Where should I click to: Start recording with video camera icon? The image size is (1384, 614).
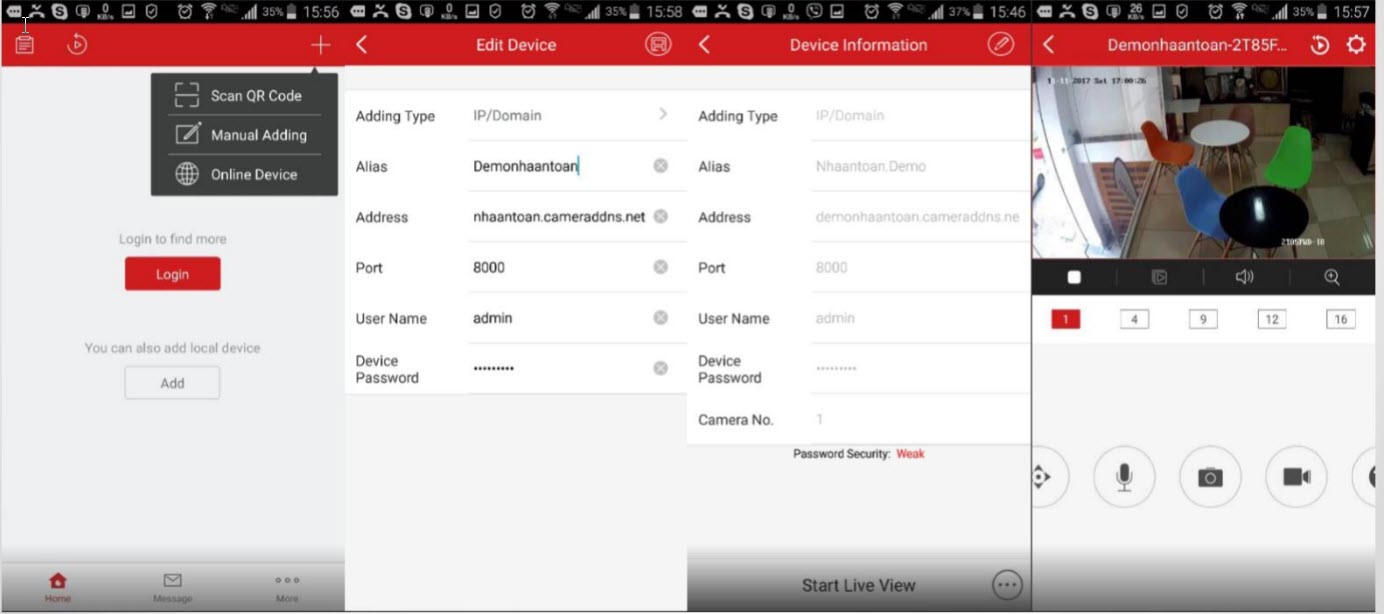click(x=1296, y=477)
